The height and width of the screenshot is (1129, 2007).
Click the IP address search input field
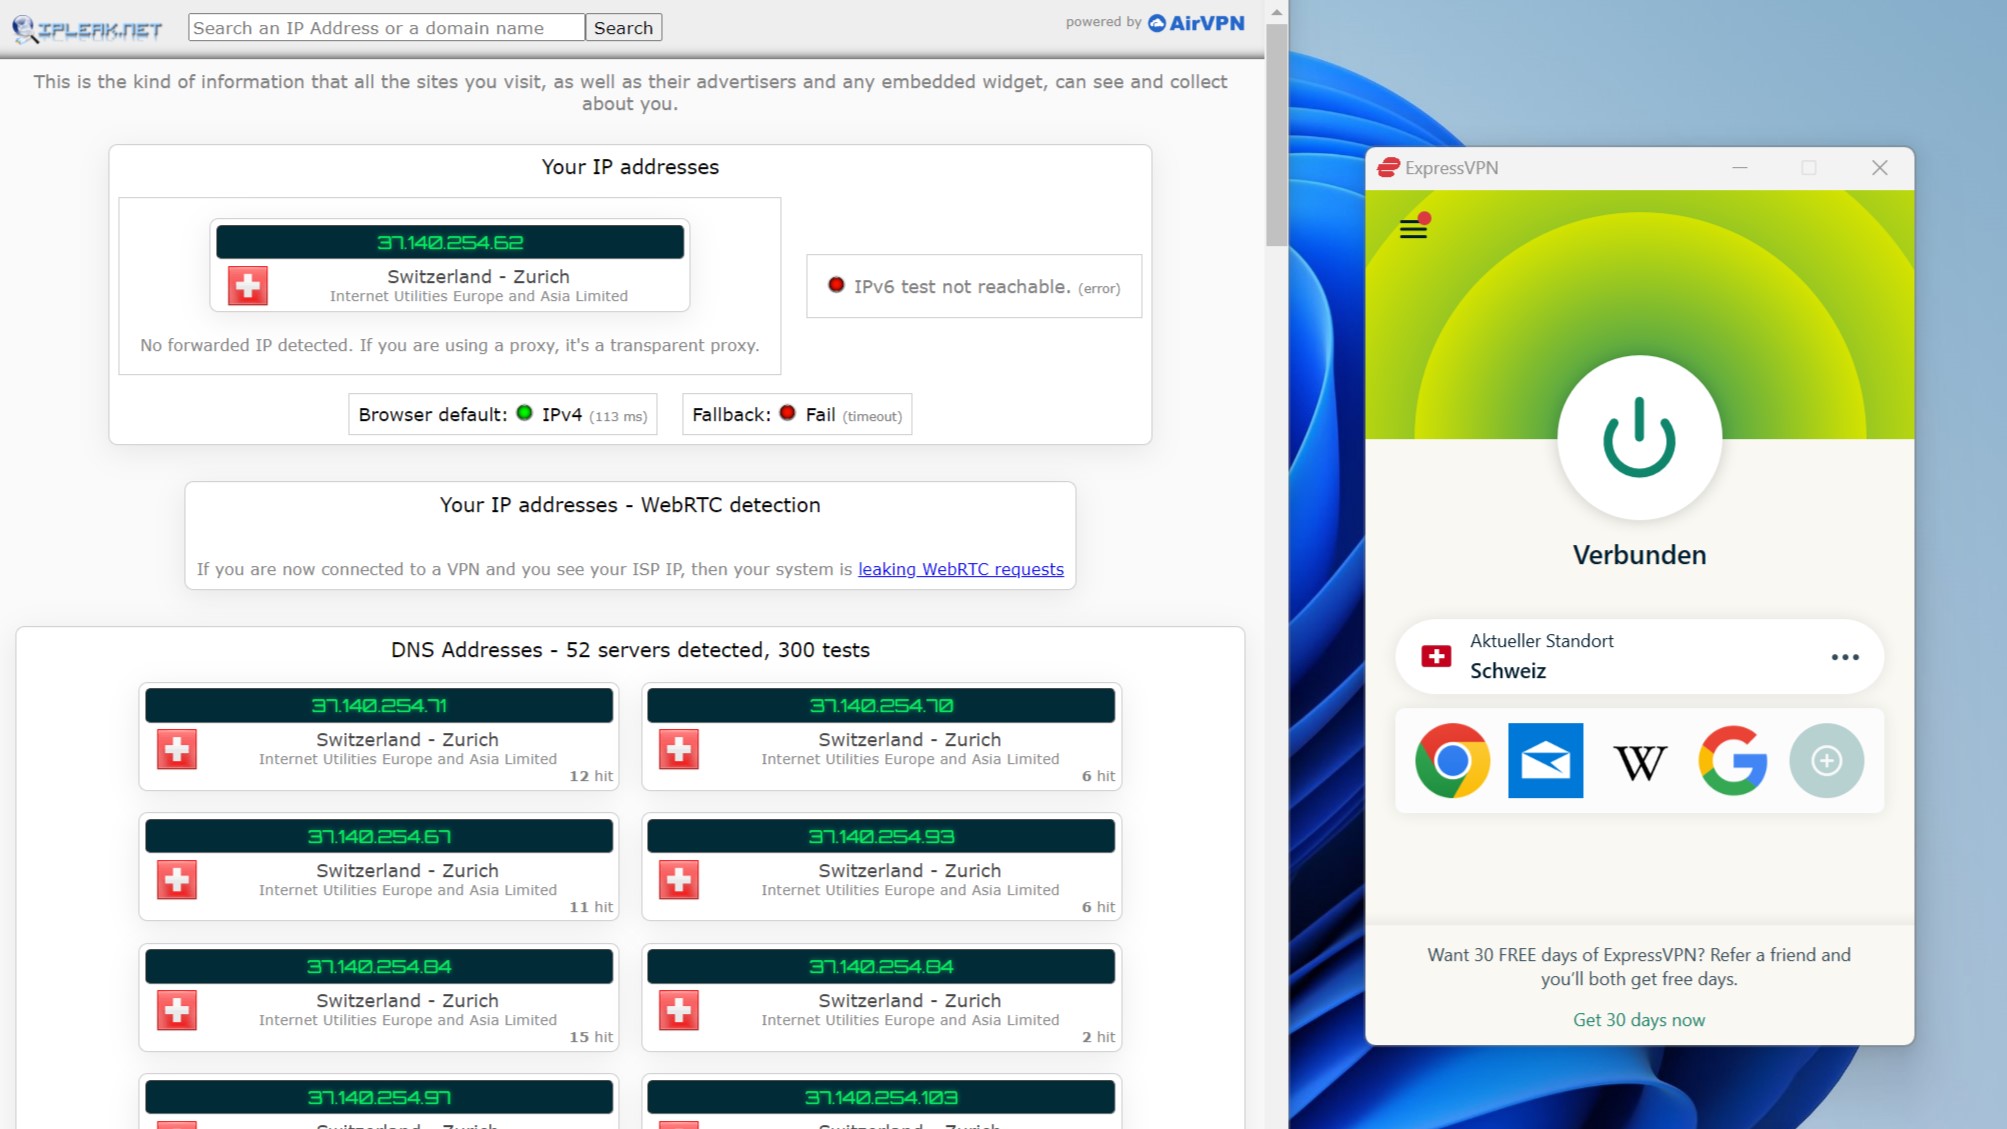tap(387, 28)
